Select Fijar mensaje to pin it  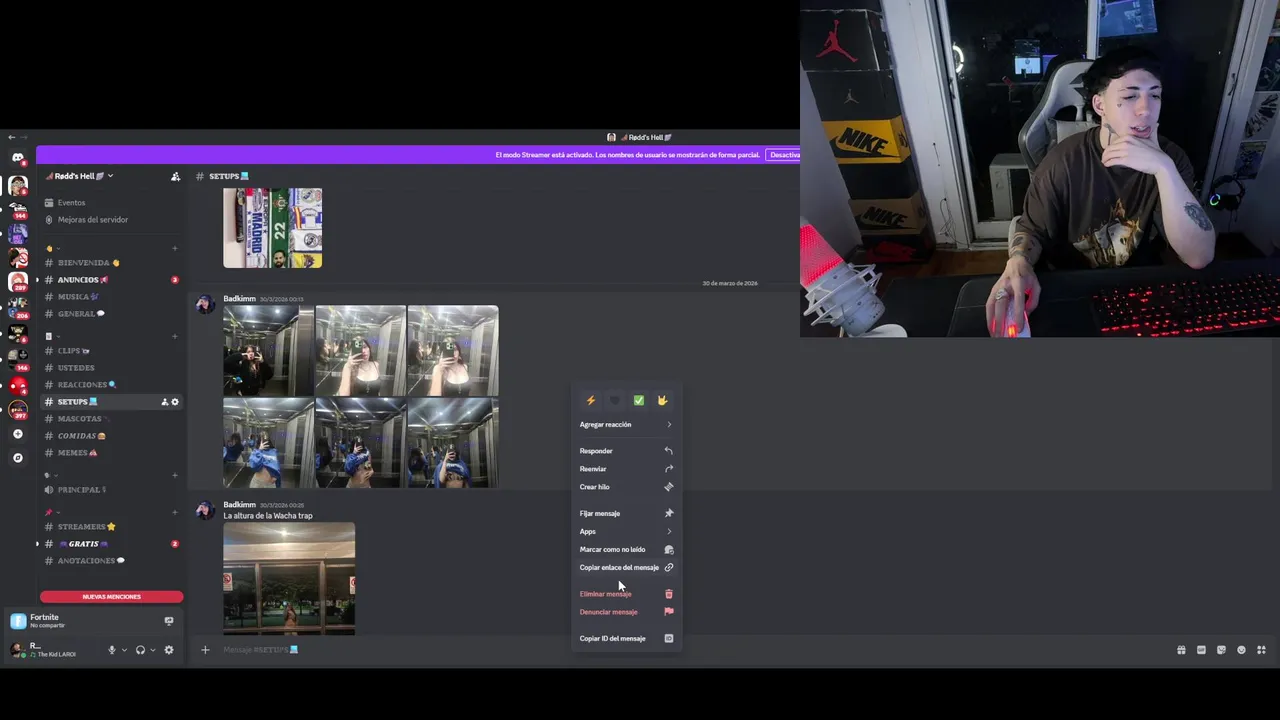(626, 513)
